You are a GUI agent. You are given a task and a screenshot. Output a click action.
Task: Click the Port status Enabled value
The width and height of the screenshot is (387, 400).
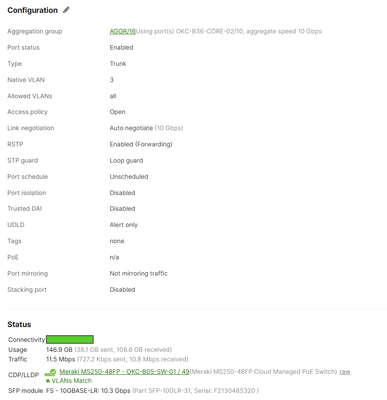[121, 47]
